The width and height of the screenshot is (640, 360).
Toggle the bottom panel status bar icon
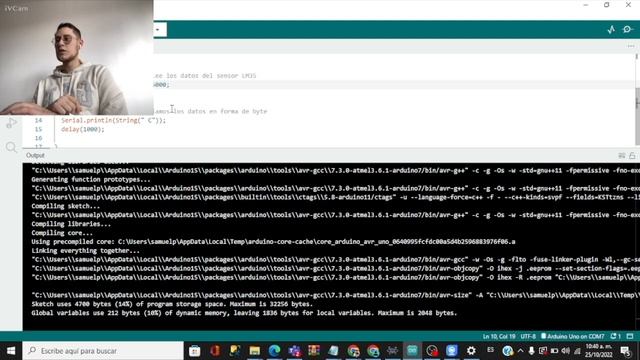click(630, 336)
